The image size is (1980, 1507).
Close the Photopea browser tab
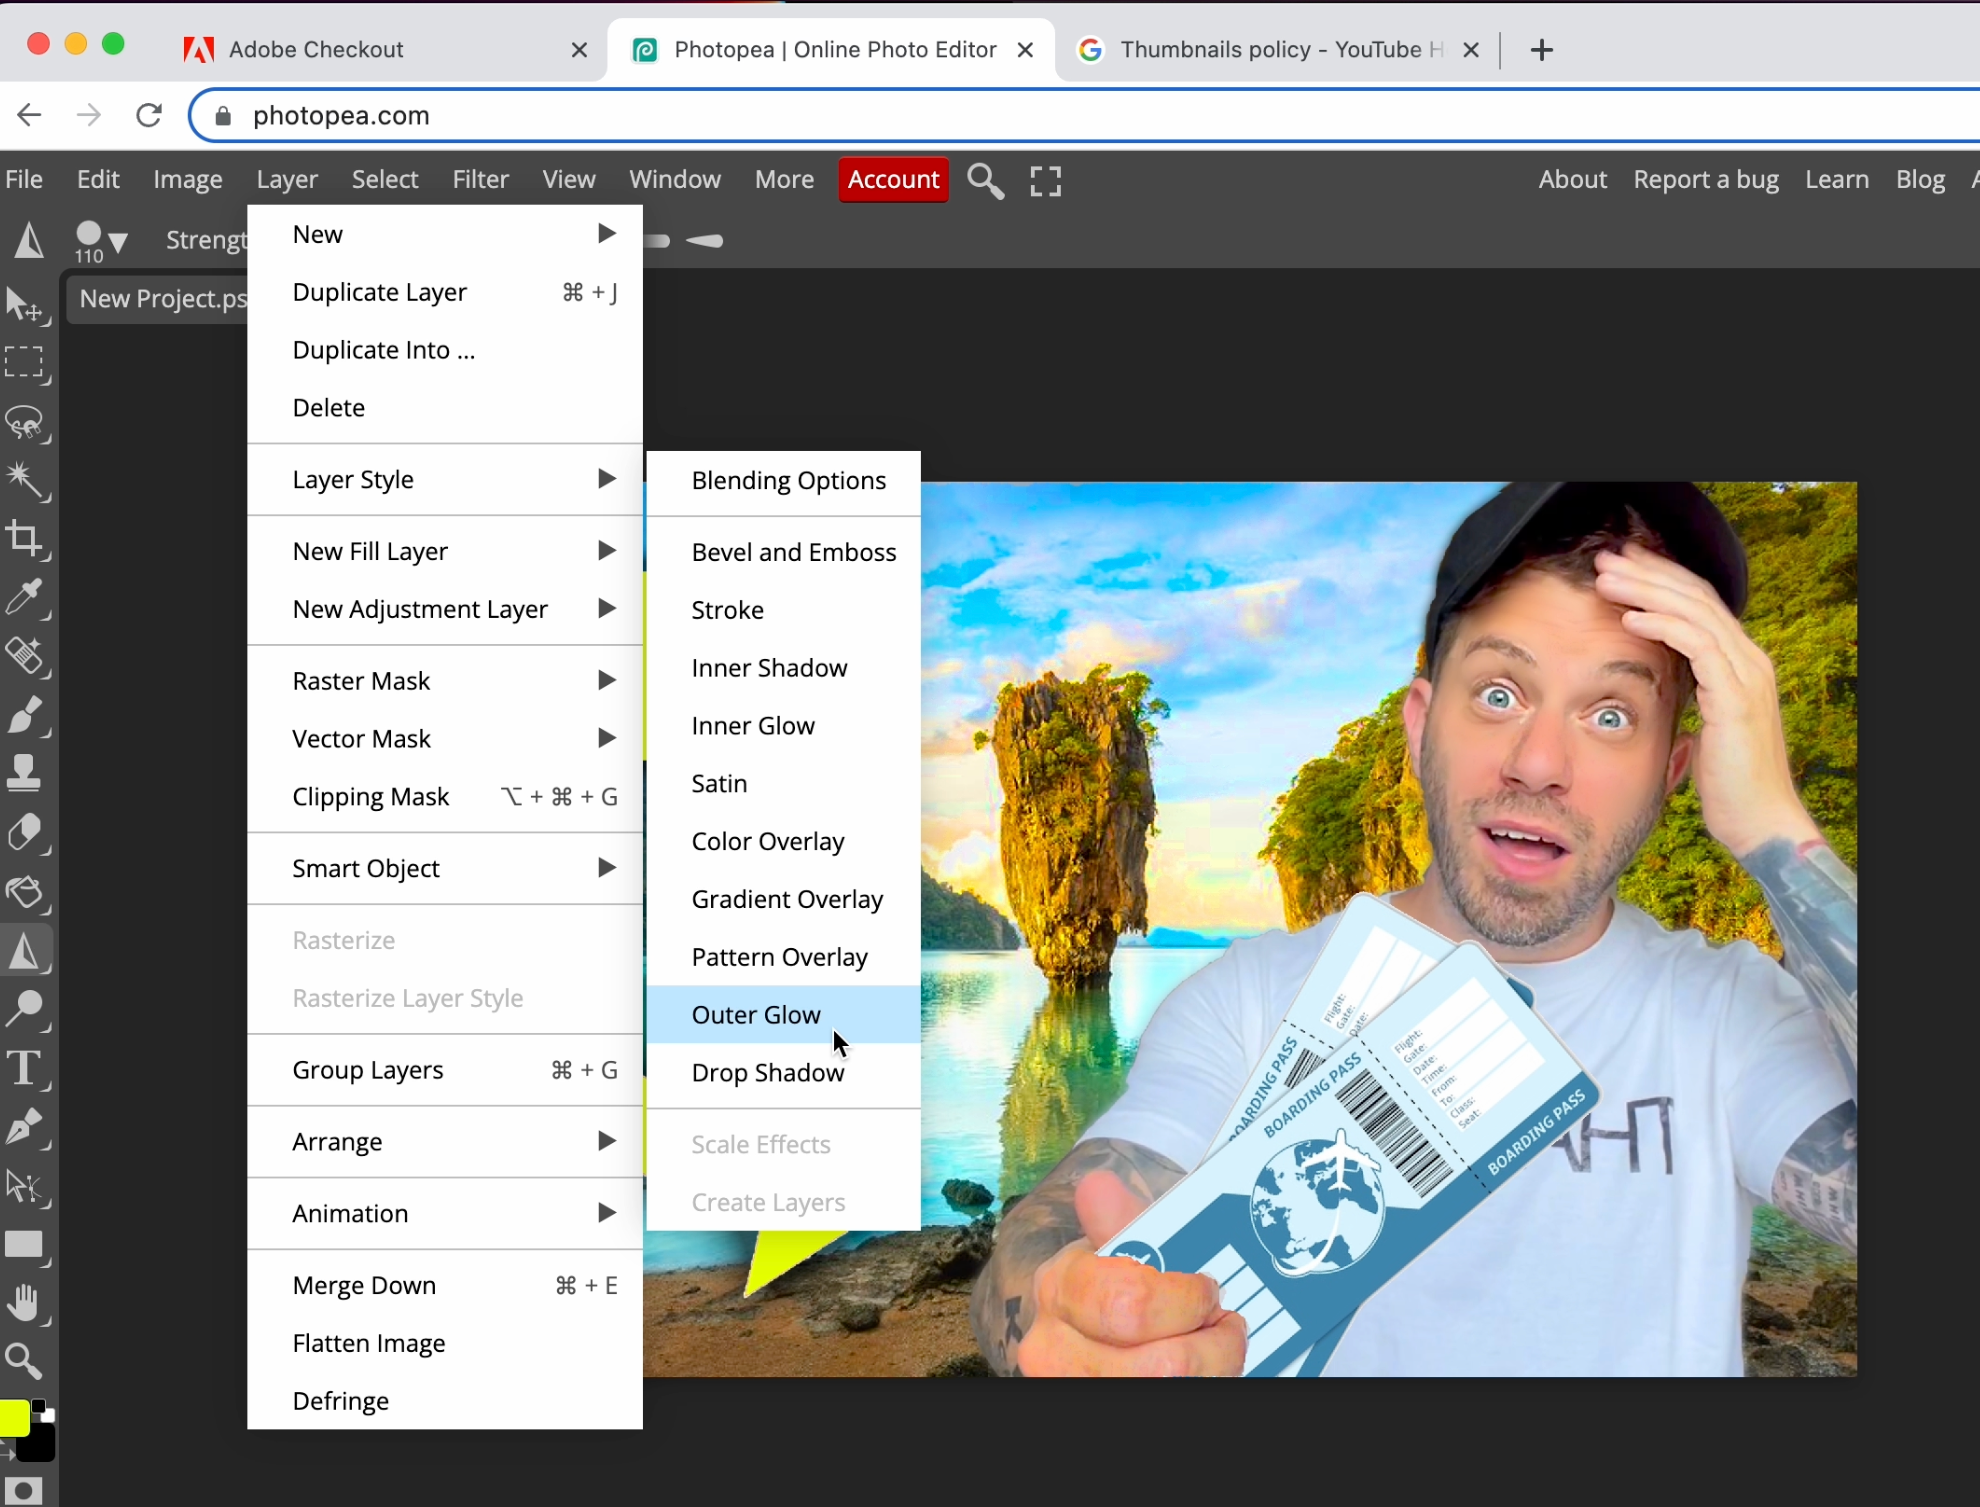point(1025,50)
